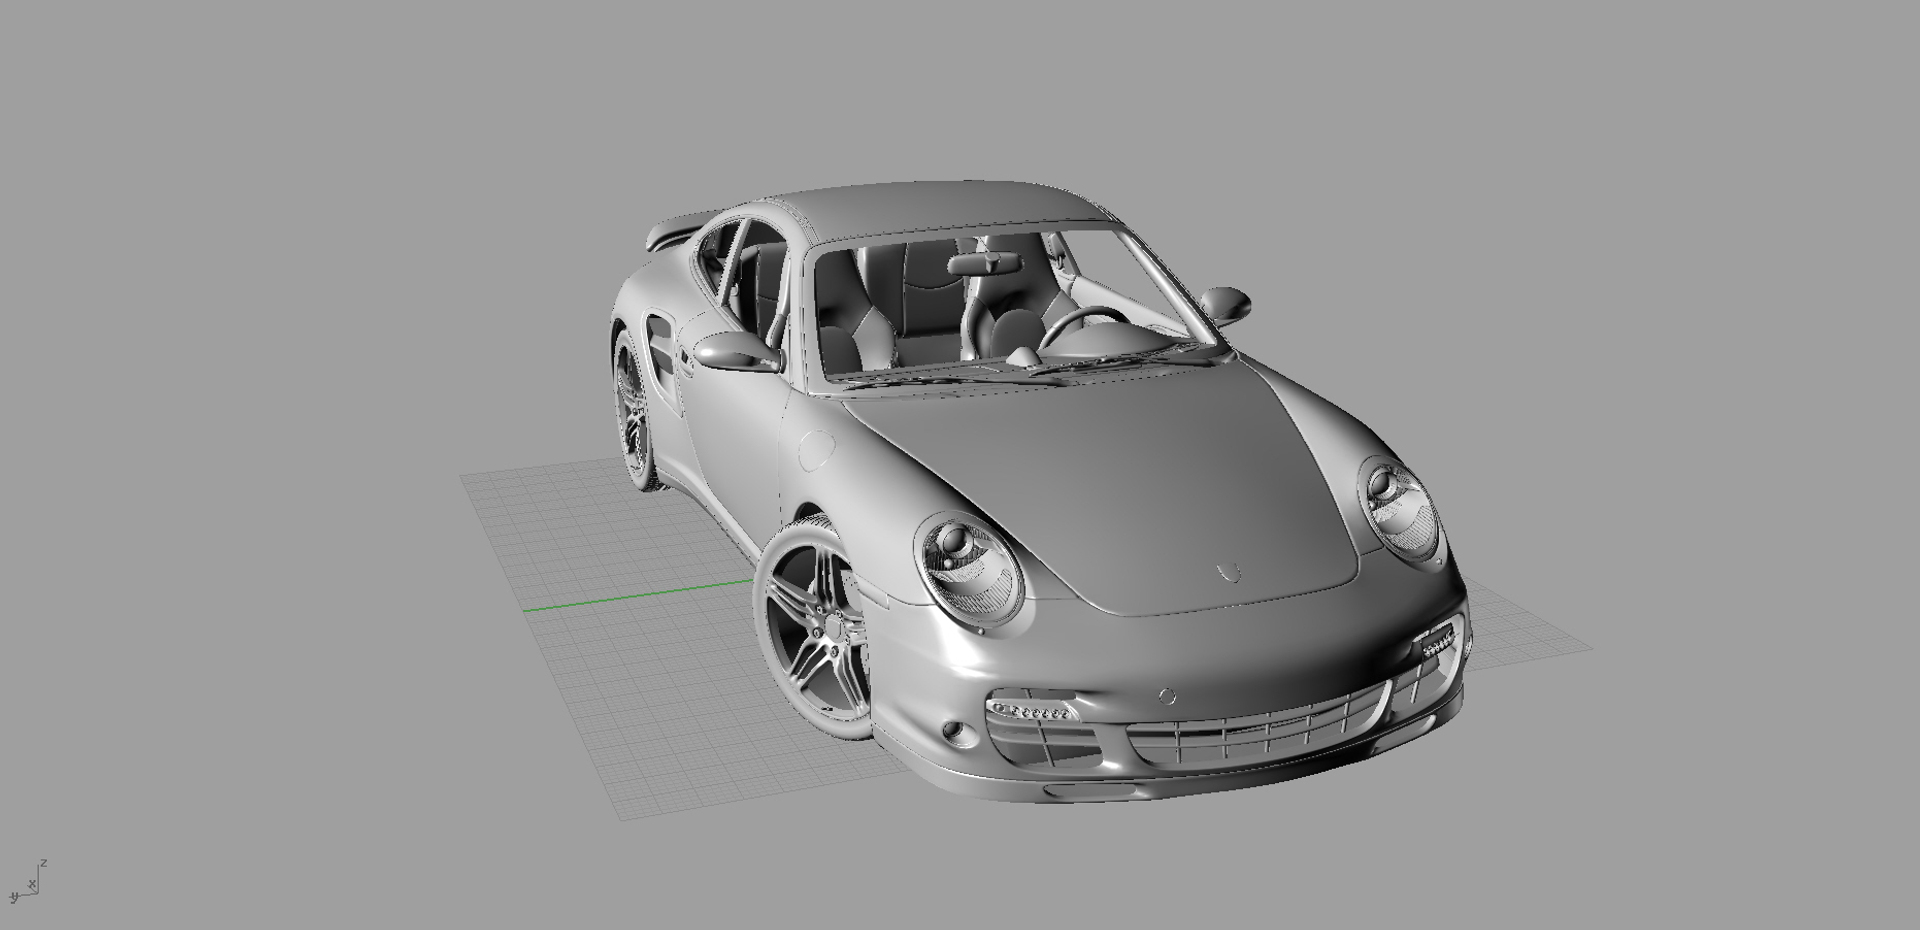The height and width of the screenshot is (930, 1920).
Task: Select the side air intake behind the door
Action: (x=663, y=355)
